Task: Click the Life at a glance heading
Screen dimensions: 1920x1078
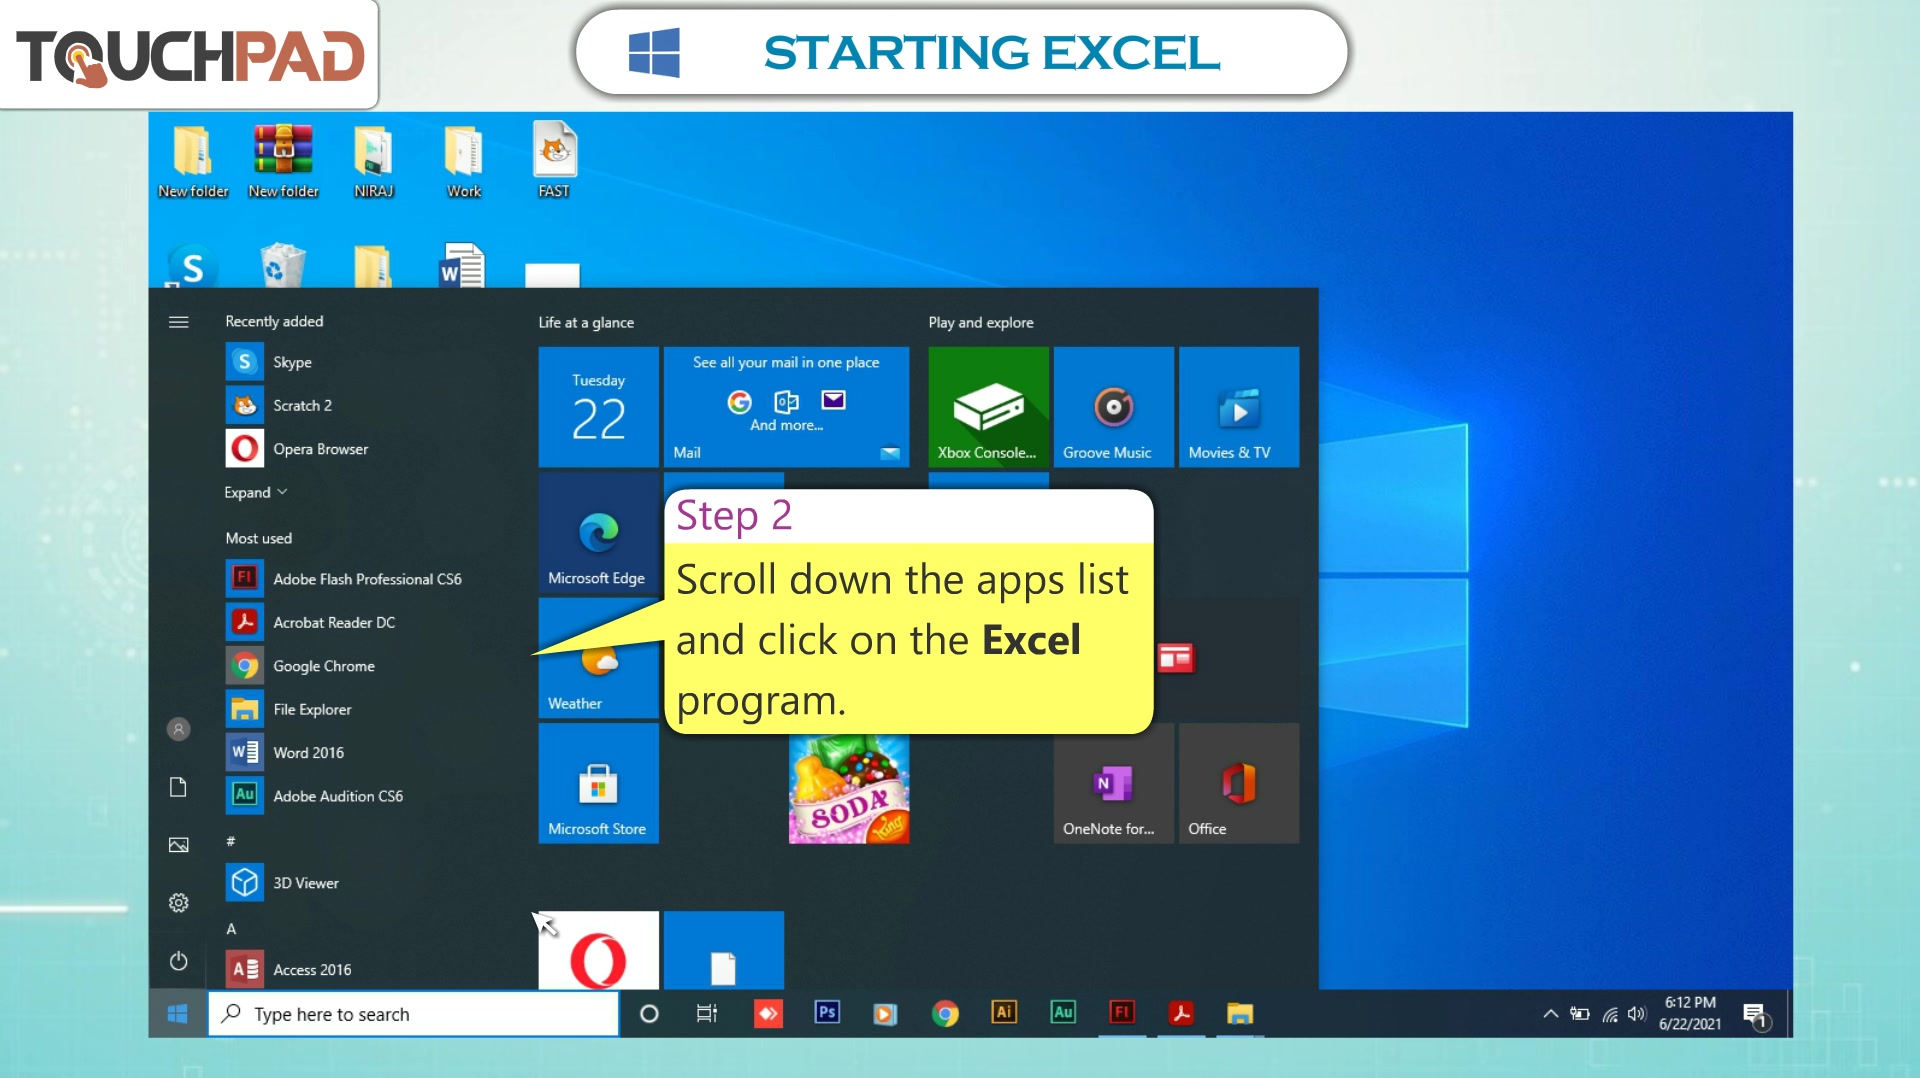Action: 586,322
